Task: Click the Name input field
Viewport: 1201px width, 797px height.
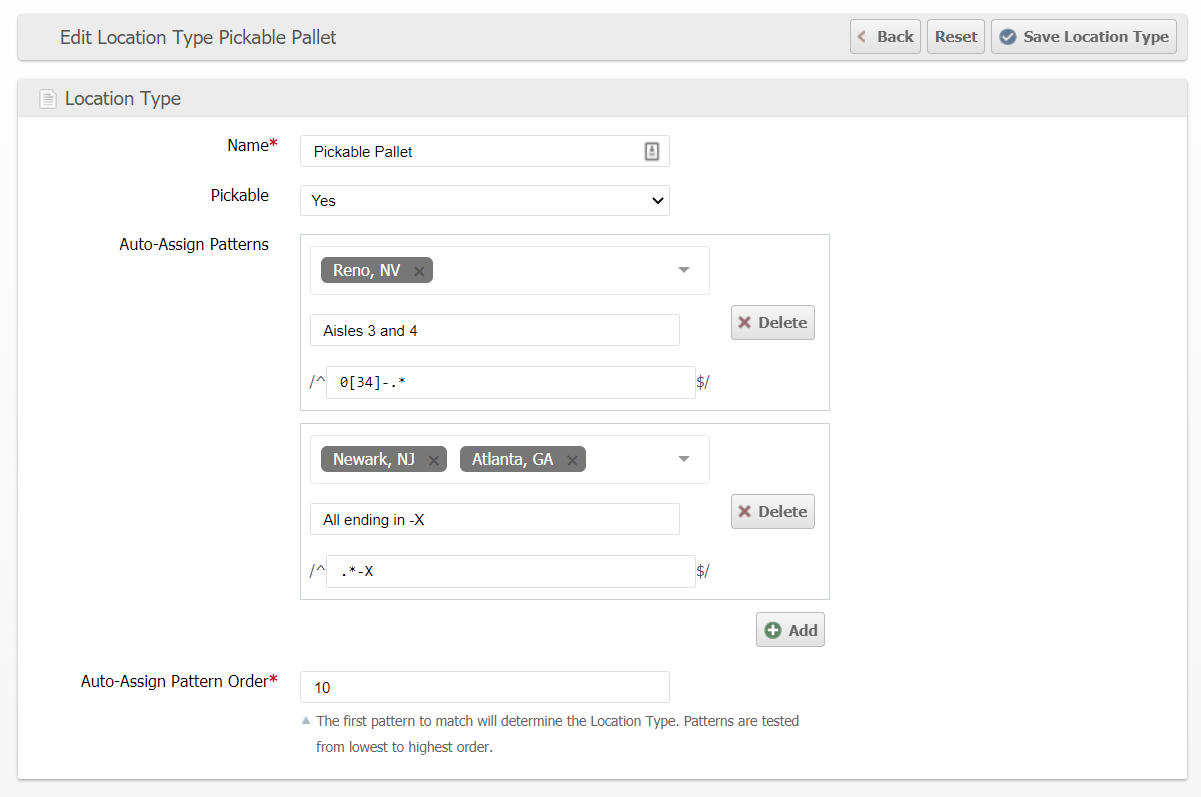Action: point(472,152)
